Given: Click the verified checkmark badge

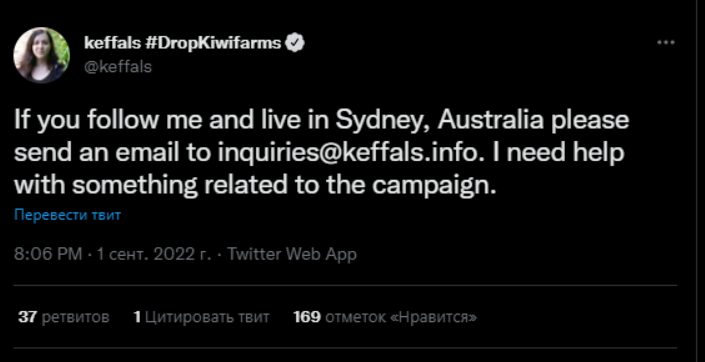Looking at the screenshot, I should tap(295, 43).
